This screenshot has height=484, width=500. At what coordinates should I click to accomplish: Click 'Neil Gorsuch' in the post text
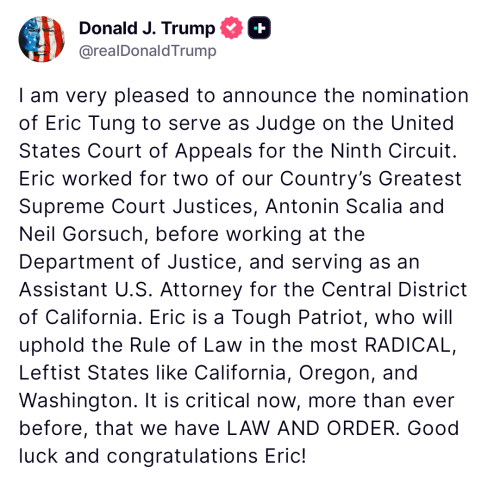tap(81, 234)
